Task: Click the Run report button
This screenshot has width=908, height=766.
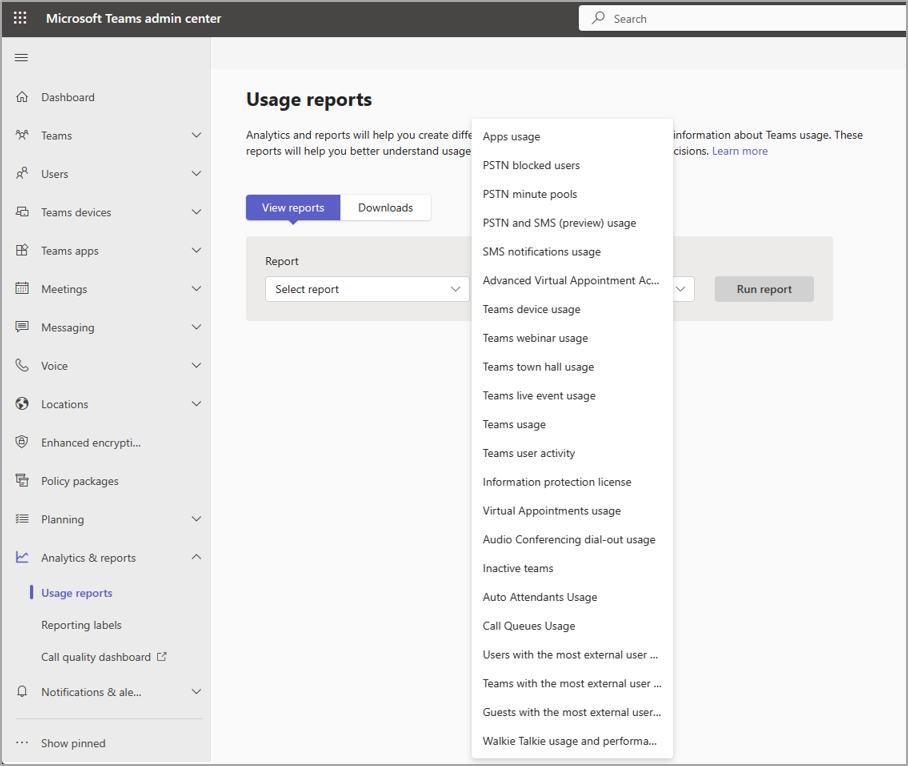Action: point(764,289)
